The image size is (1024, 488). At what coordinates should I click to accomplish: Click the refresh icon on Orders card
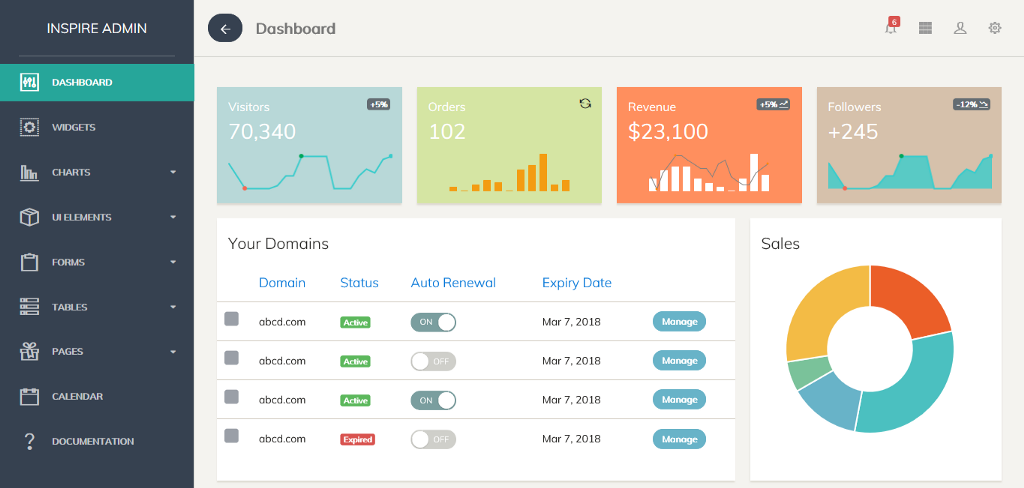click(x=585, y=103)
